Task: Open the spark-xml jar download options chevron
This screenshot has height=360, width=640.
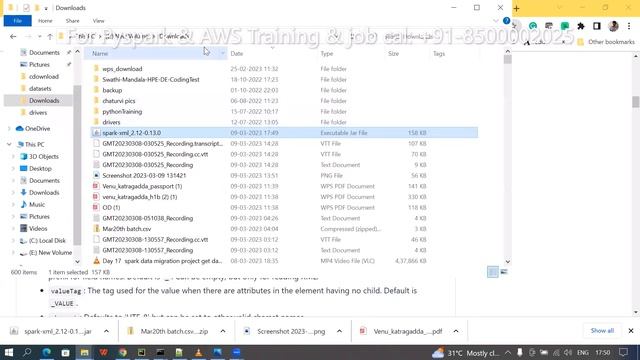Action: point(106,331)
